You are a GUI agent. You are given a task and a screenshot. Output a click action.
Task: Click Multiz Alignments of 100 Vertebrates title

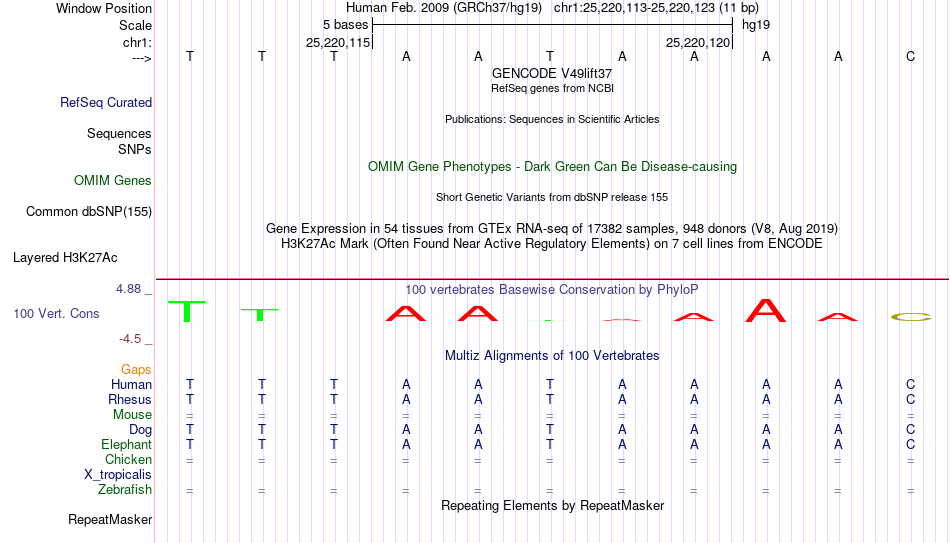(552, 356)
